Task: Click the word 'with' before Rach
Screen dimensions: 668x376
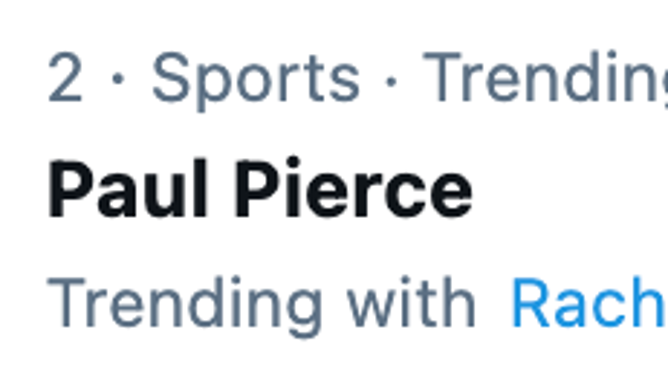Action: [x=411, y=302]
